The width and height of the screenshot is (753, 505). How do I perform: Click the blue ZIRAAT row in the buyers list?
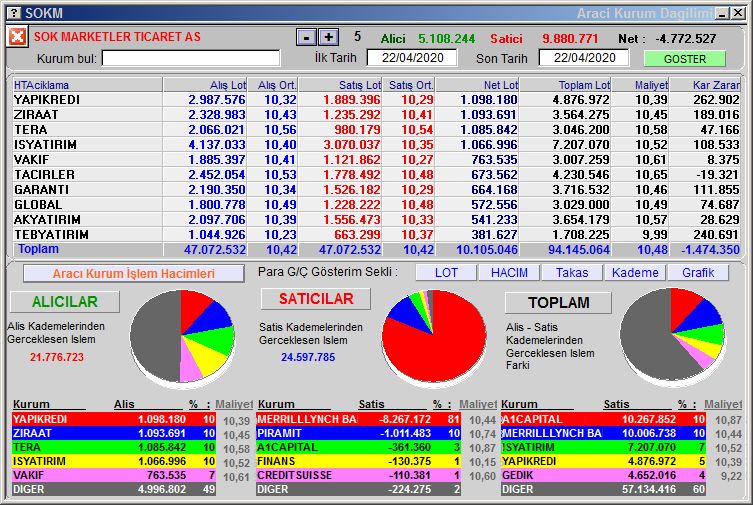114,433
